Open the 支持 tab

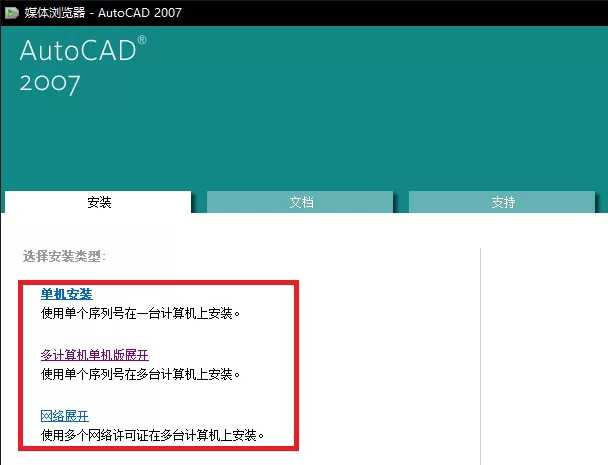click(x=502, y=202)
